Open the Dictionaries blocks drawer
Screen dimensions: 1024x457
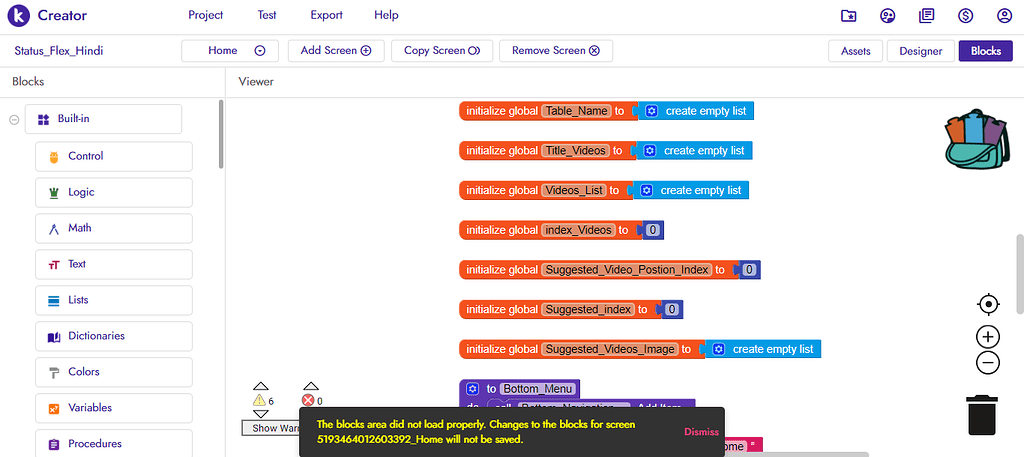(x=114, y=336)
